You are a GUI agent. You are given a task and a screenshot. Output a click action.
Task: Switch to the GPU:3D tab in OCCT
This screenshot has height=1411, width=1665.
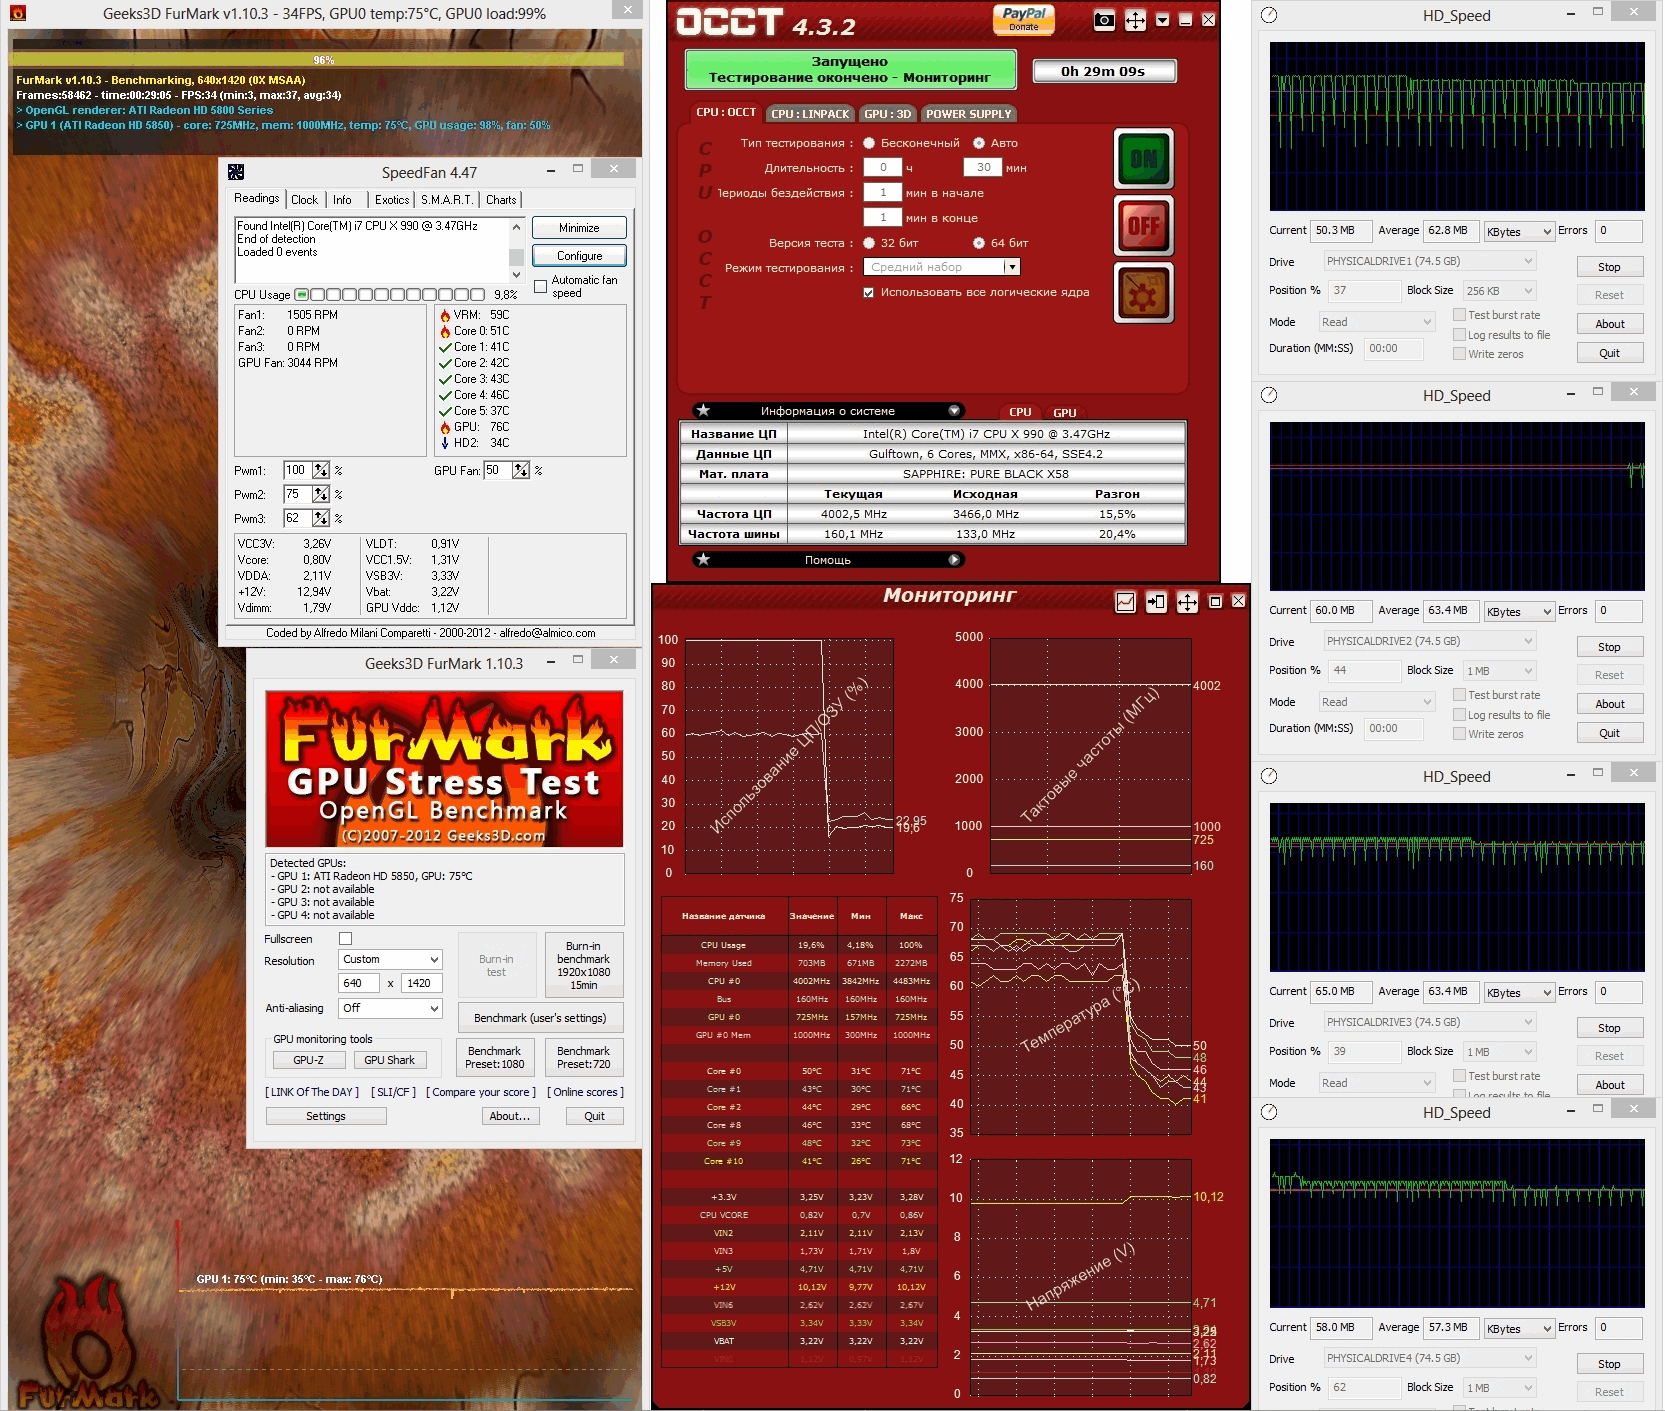[x=888, y=114]
